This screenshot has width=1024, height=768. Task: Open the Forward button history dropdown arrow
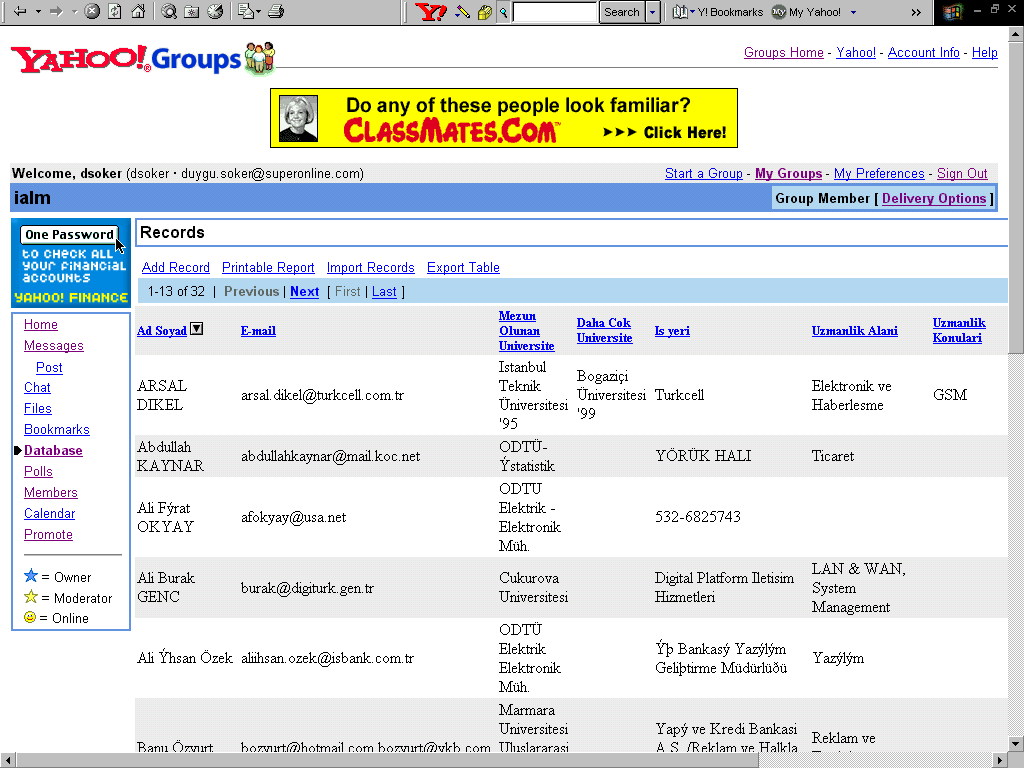click(x=74, y=12)
